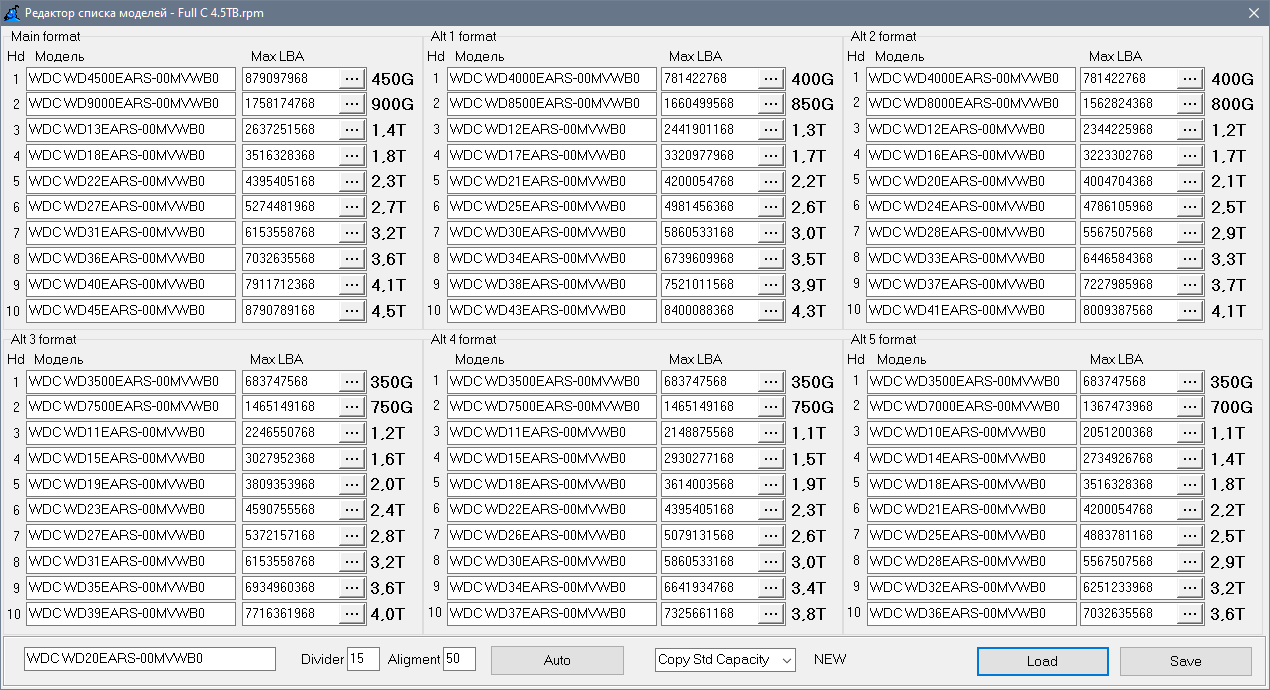
Task: Click Alt 2 format Max LBA field 7227985968
Action: click(1128, 284)
